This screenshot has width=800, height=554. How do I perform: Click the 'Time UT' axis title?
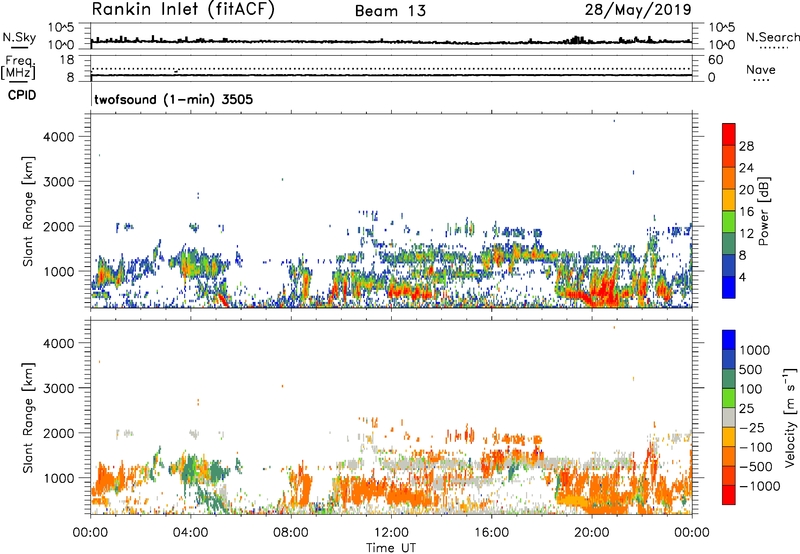[391, 548]
